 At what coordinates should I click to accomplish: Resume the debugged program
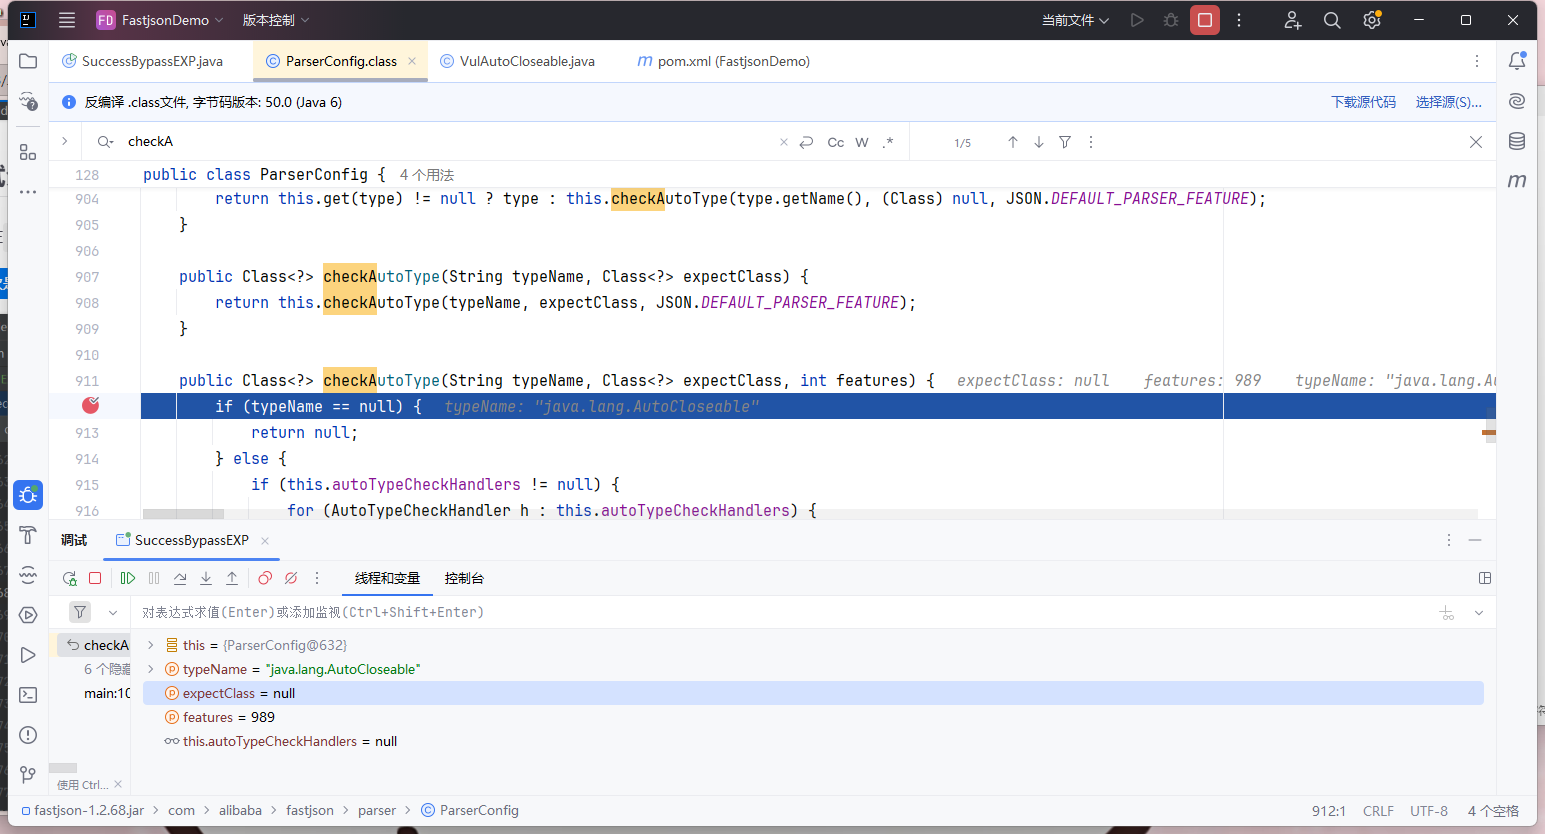click(128, 578)
